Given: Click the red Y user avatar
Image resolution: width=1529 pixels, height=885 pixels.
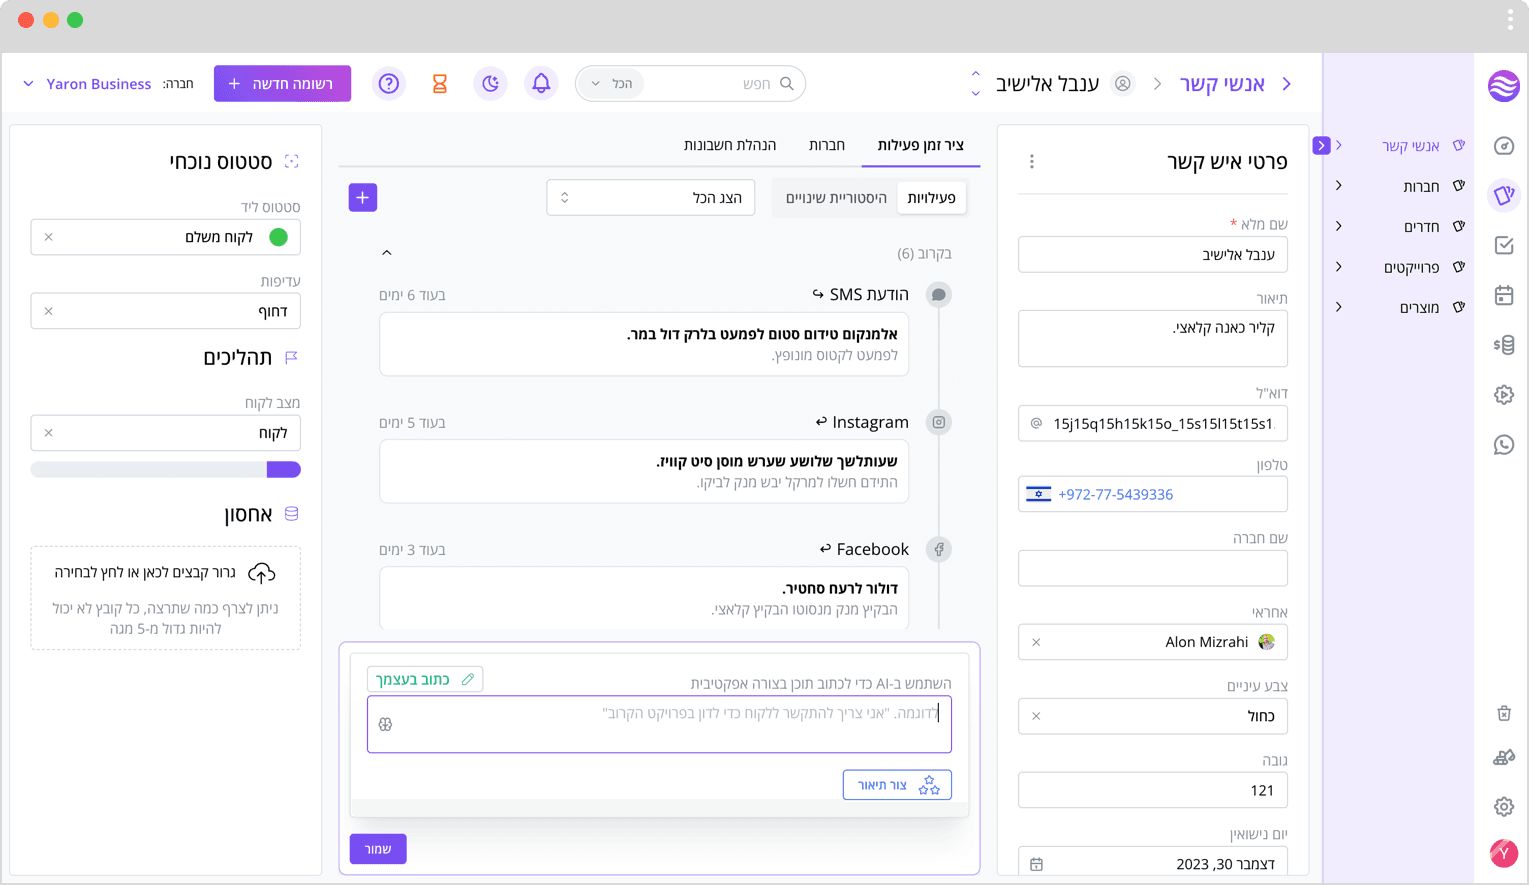Looking at the screenshot, I should pyautogui.click(x=1504, y=853).
